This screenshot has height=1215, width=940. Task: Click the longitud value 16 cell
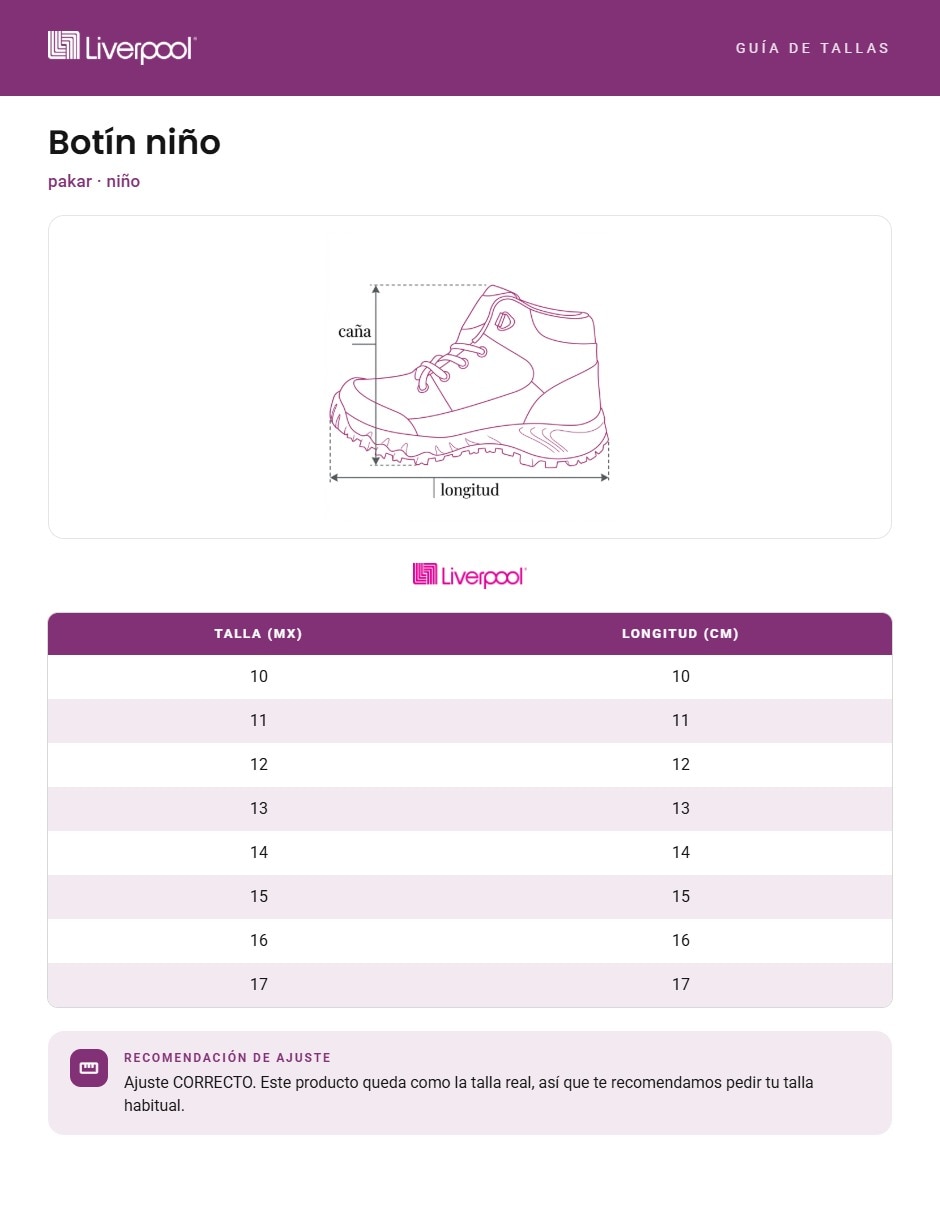click(681, 941)
